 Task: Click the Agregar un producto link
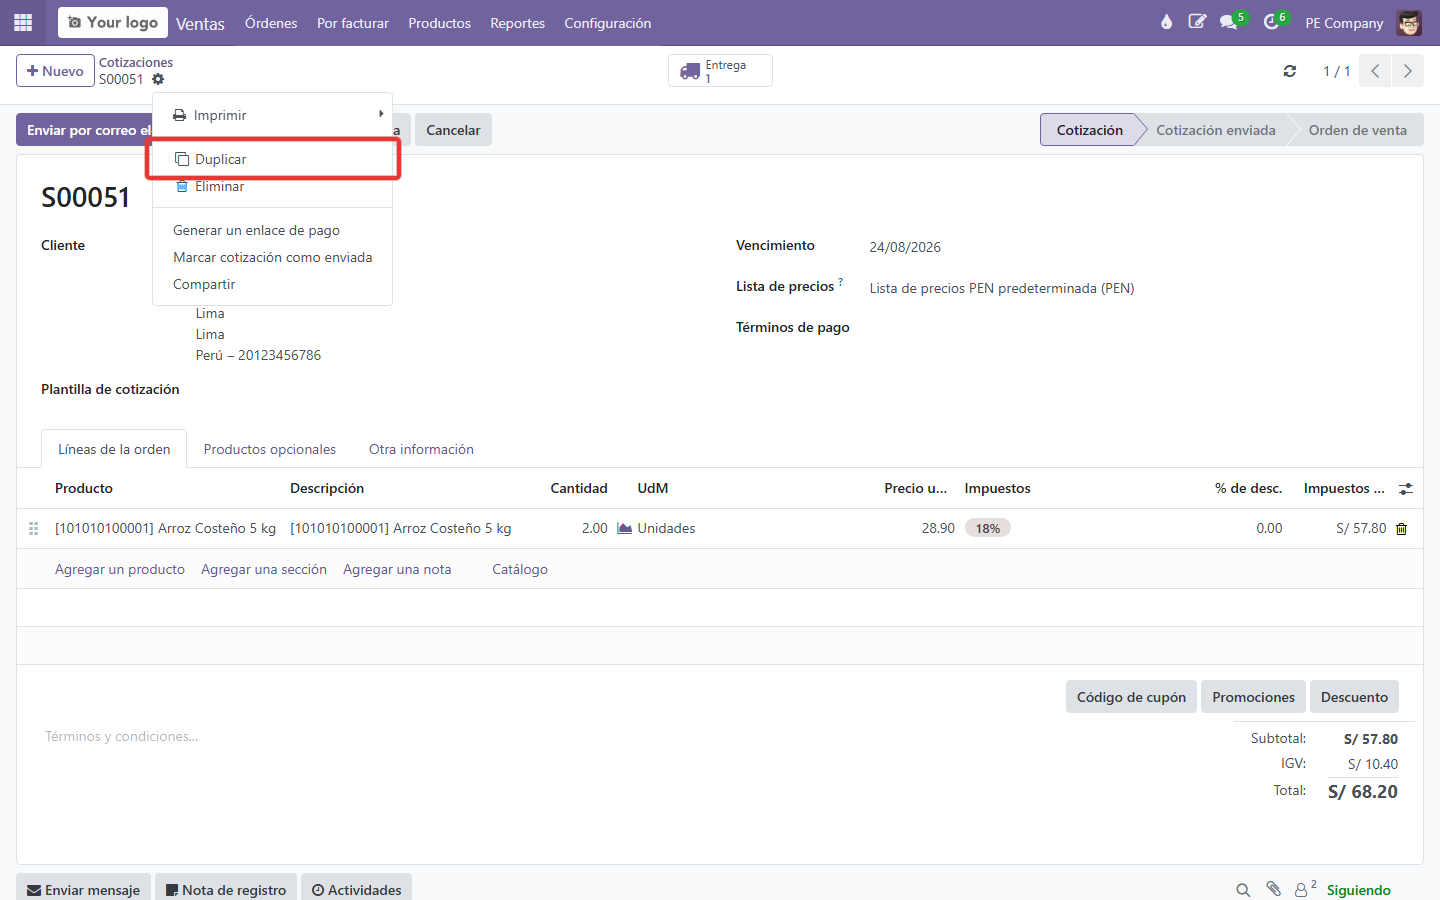[x=120, y=569]
